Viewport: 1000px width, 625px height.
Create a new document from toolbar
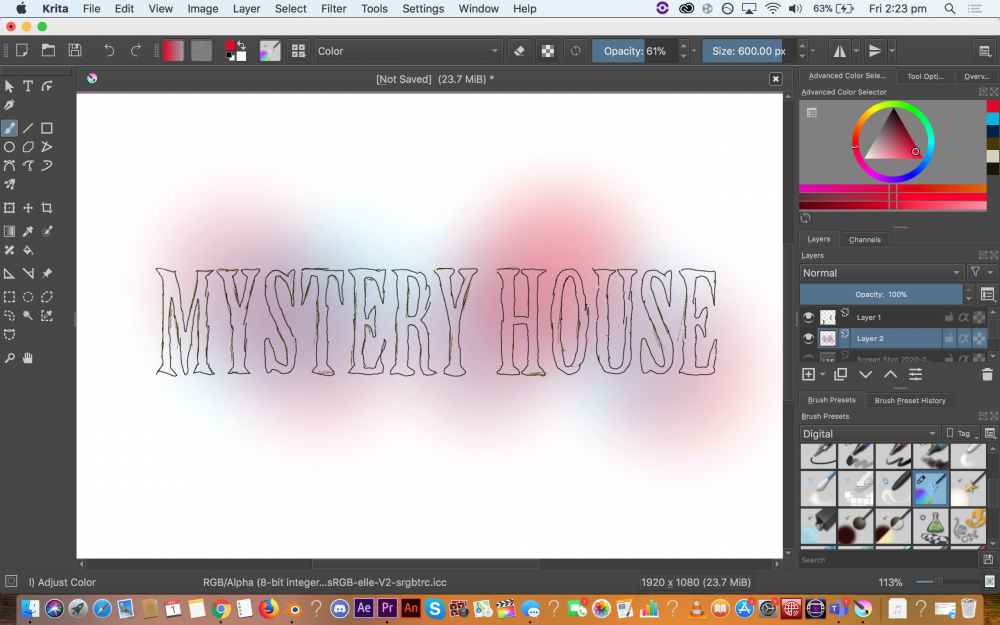pyautogui.click(x=22, y=50)
